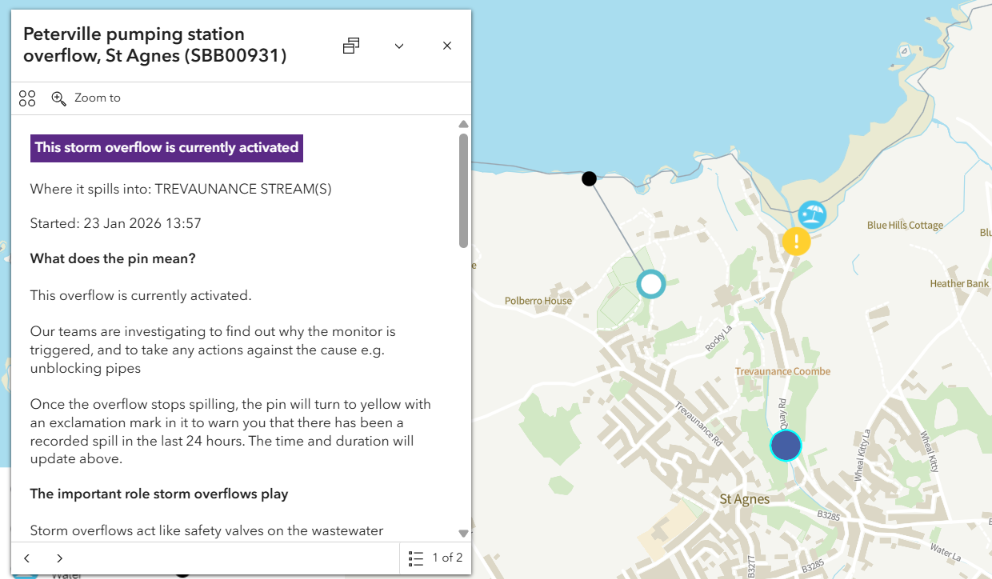The height and width of the screenshot is (579, 992).
Task: Click the purple "currently activated" status banner
Action: click(166, 148)
